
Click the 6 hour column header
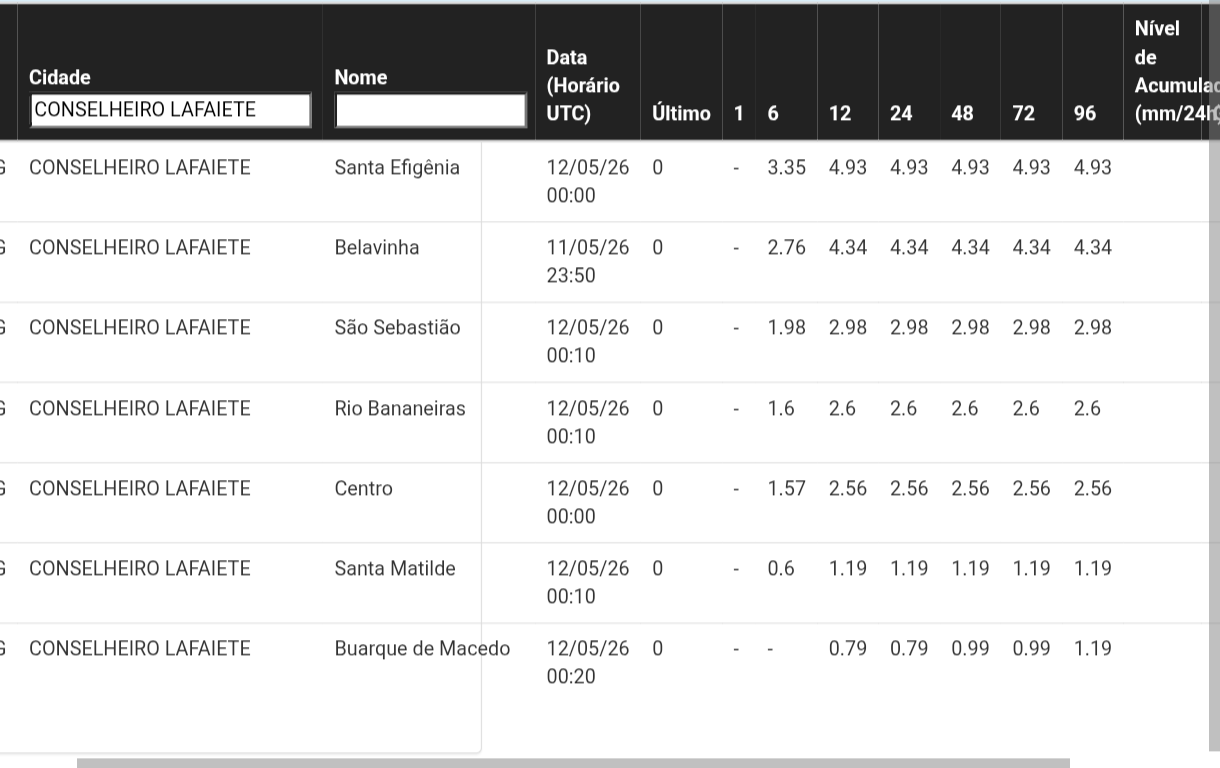point(773,113)
